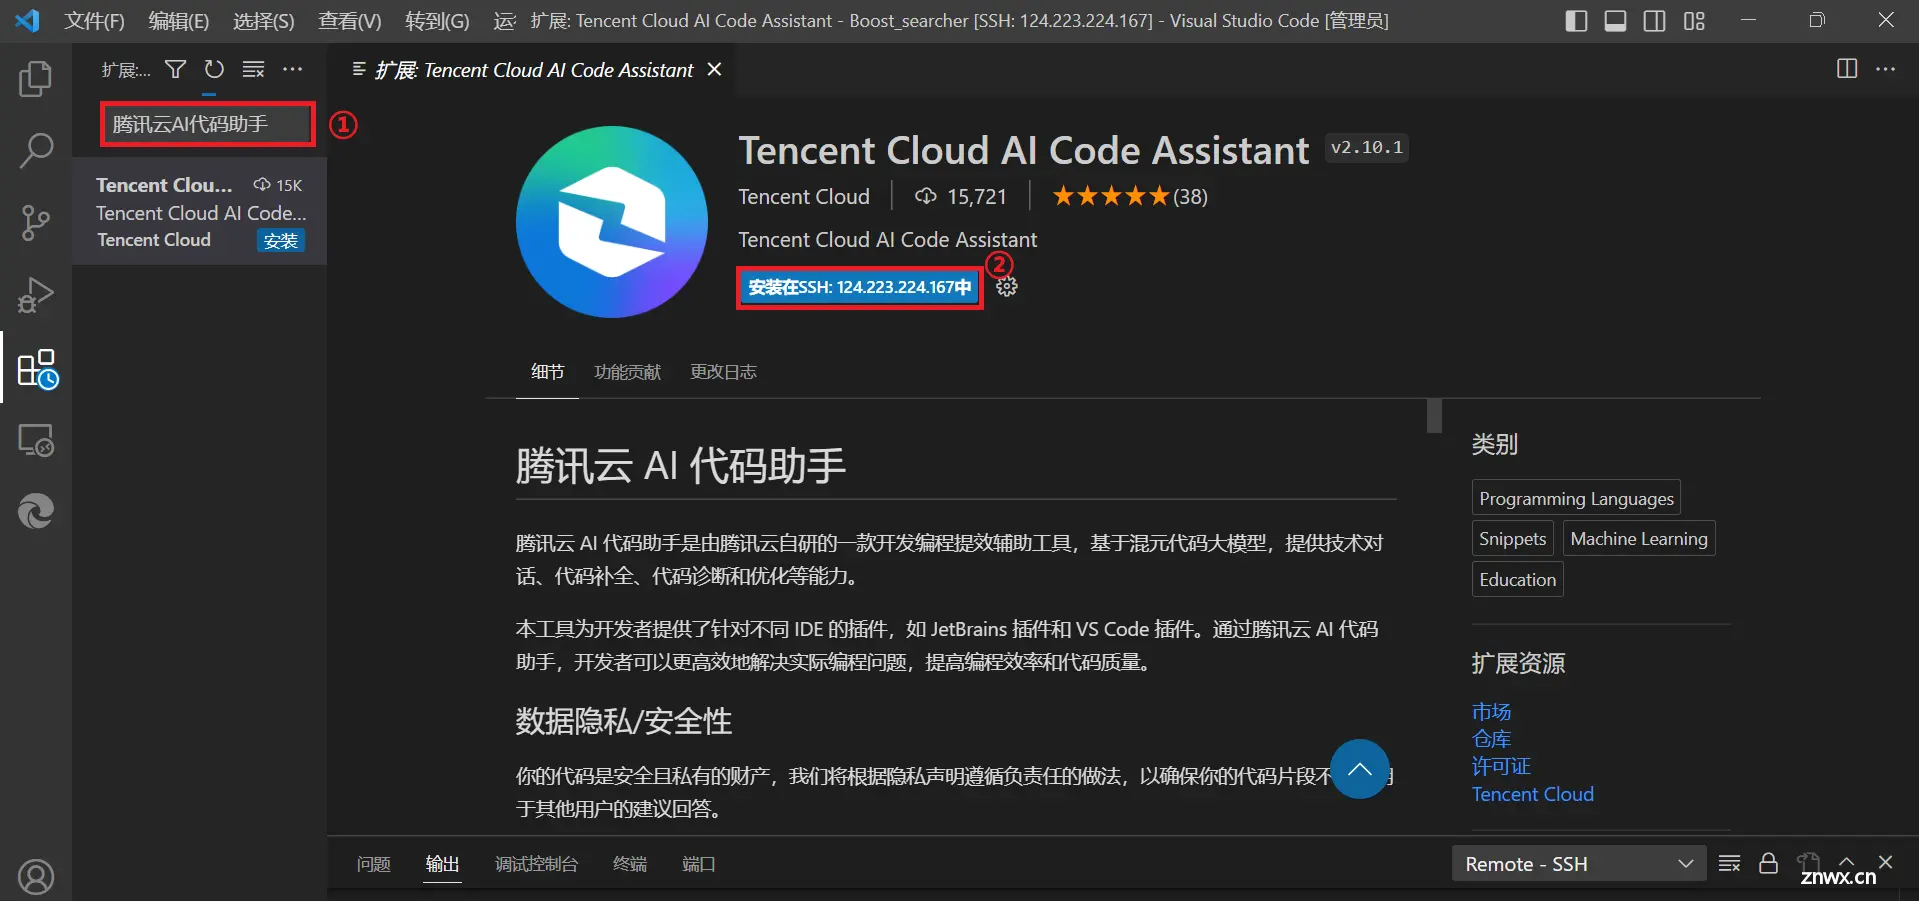The image size is (1919, 902).
Task: Open the 终端 panel tab
Action: tap(629, 864)
